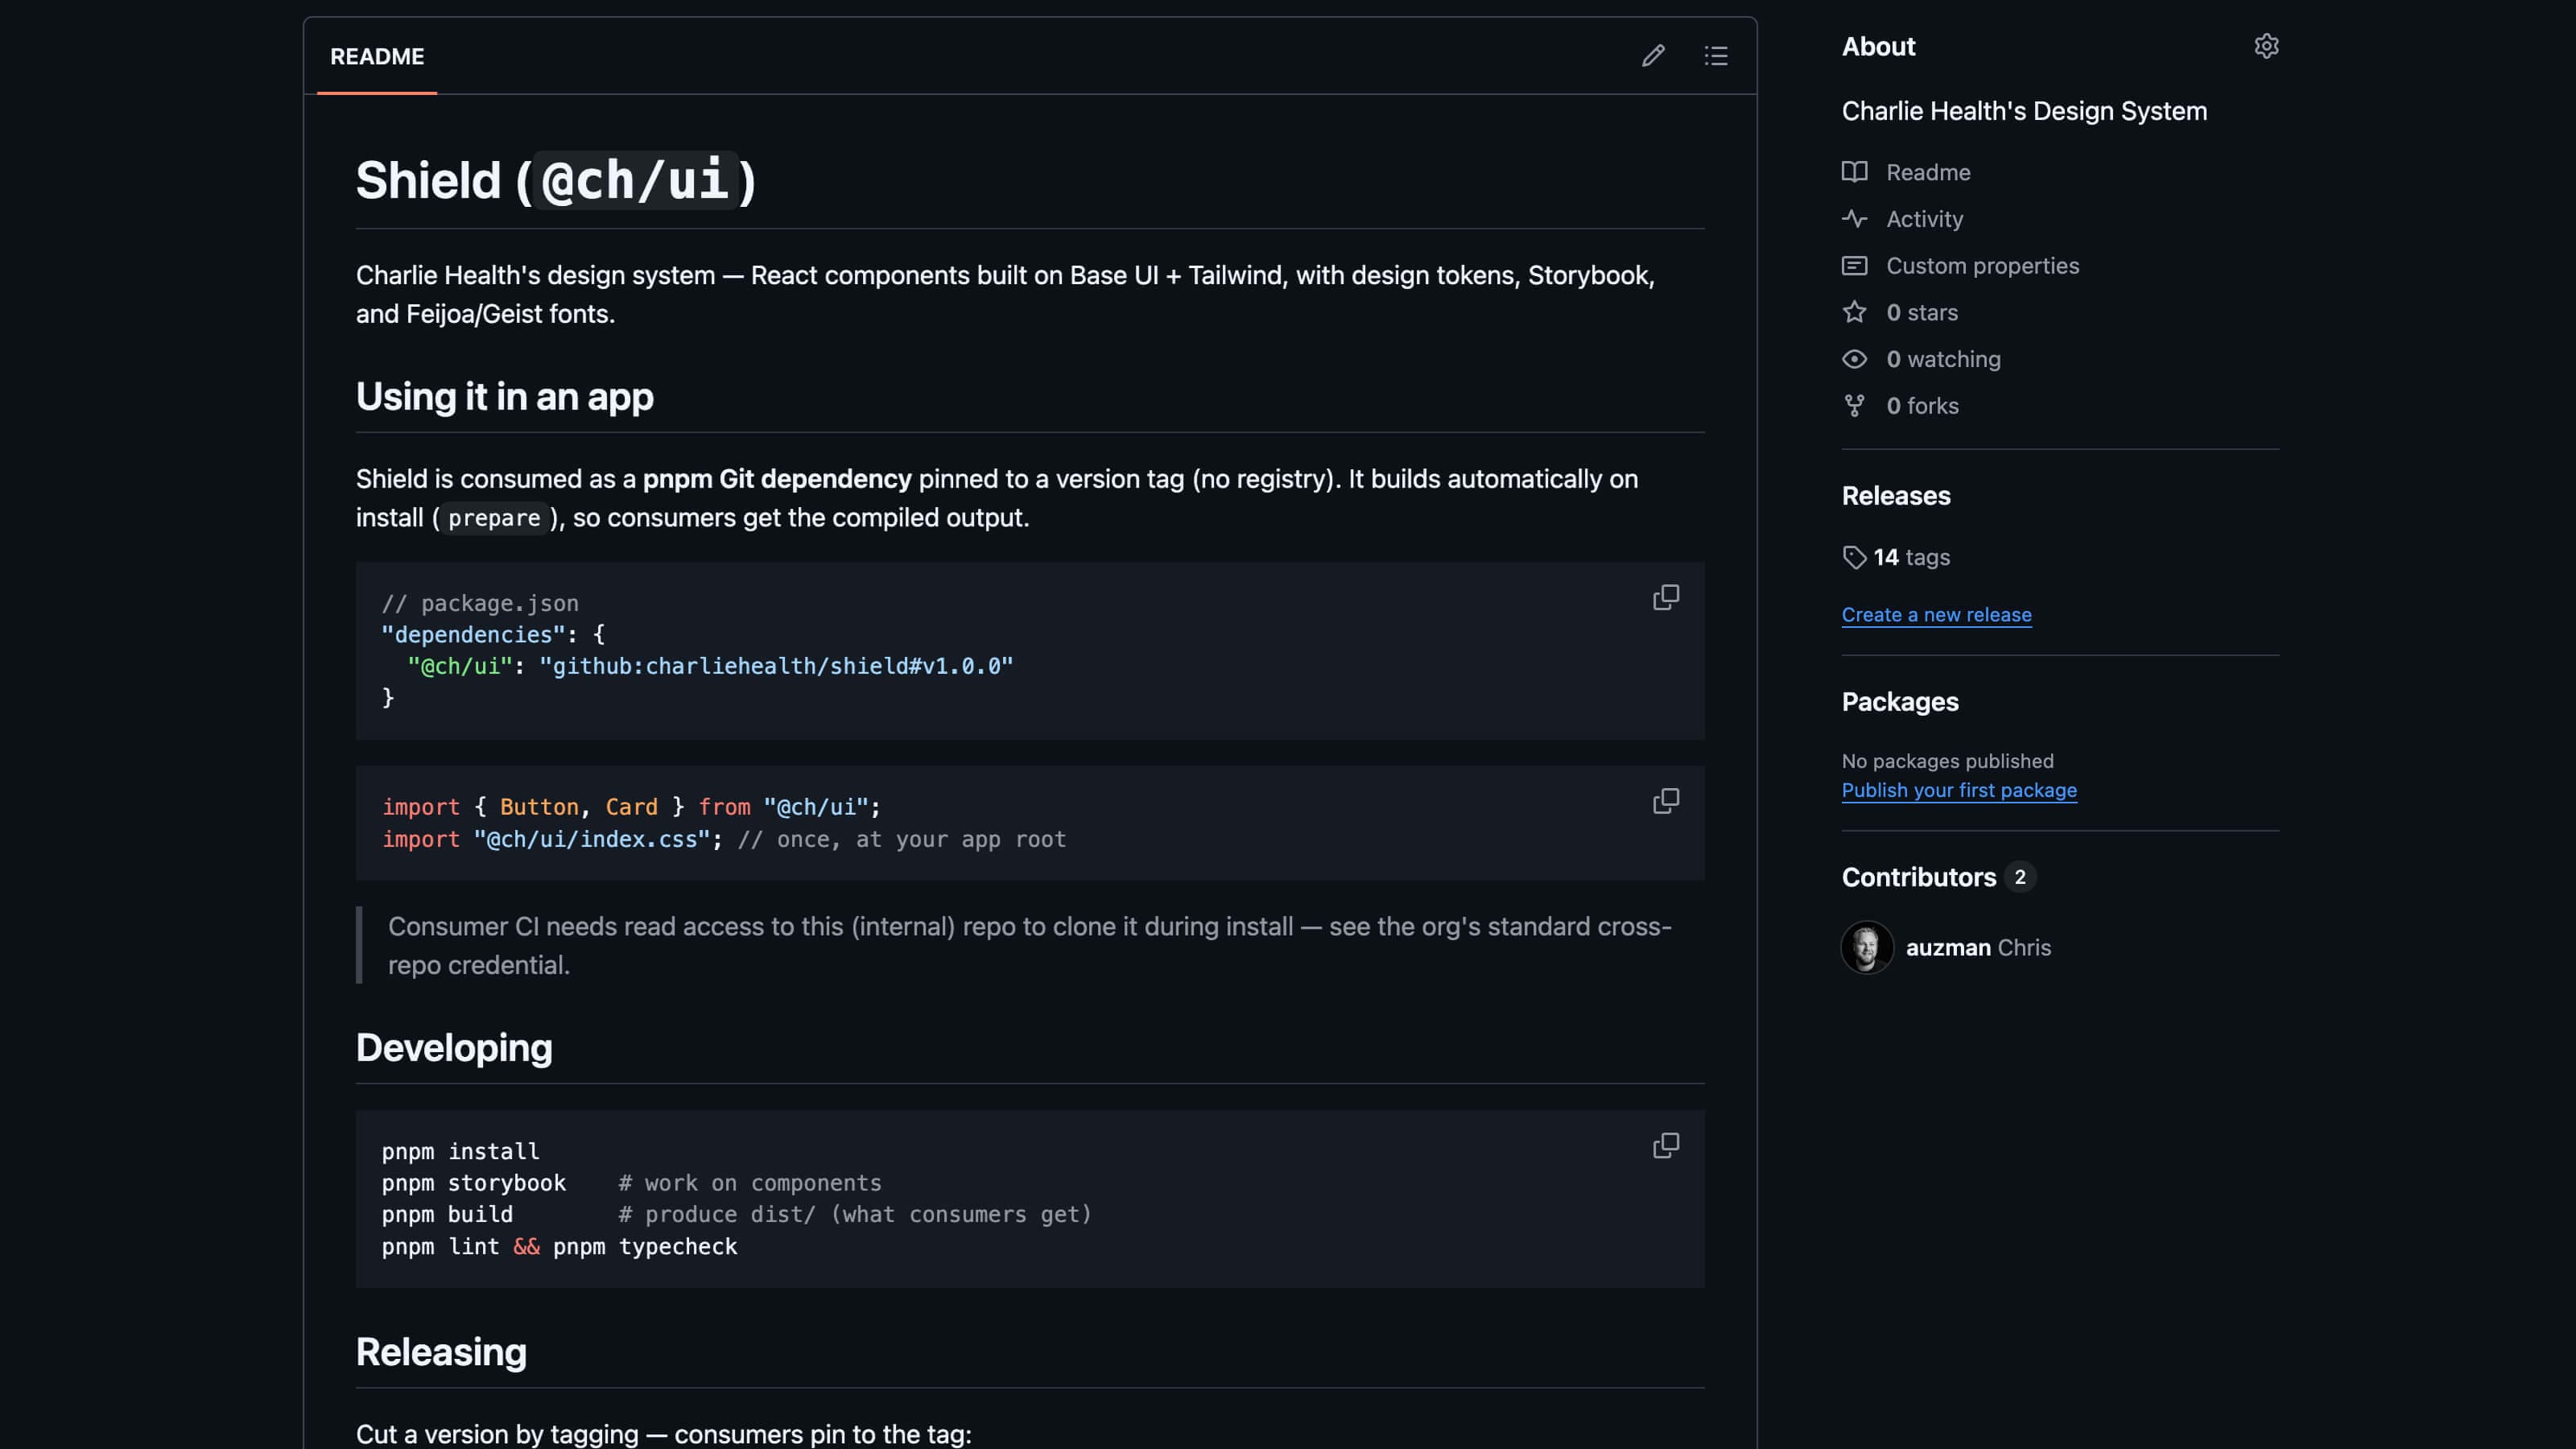Click the Using it in an app heading
The image size is (2576, 1449).
(x=505, y=397)
